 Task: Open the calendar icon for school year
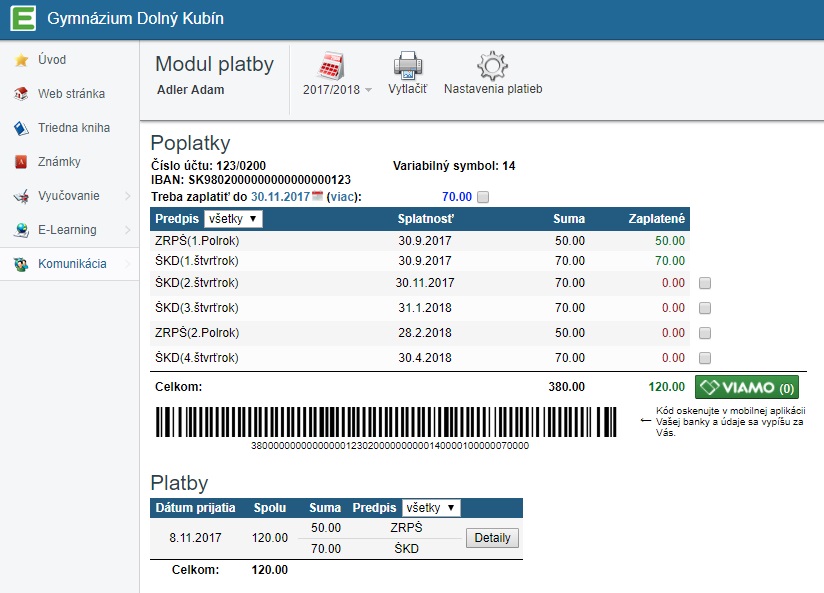click(330, 66)
